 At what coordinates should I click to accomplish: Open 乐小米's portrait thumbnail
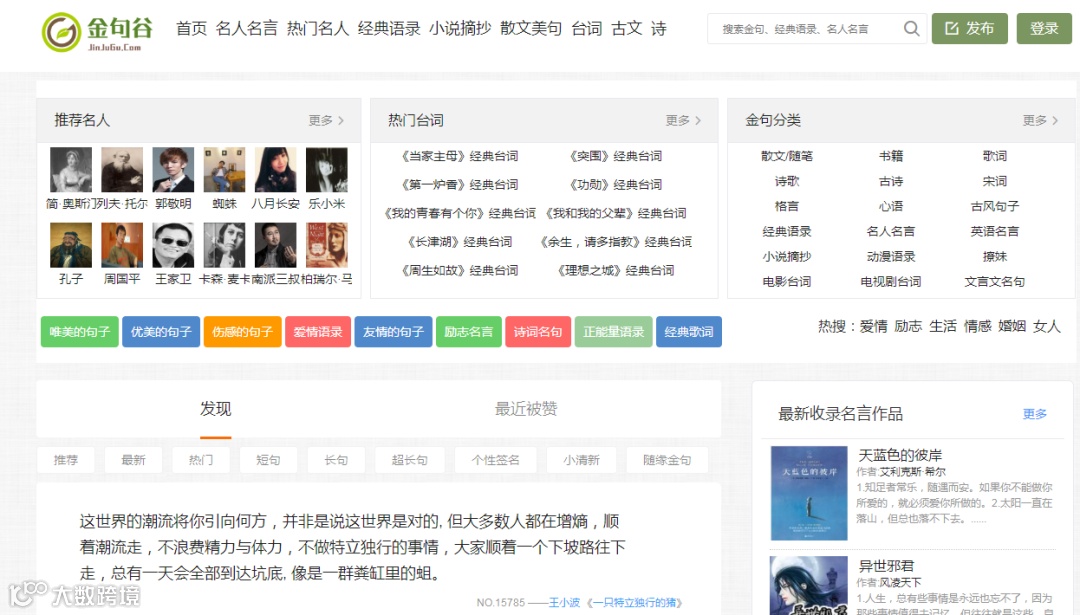[x=326, y=169]
